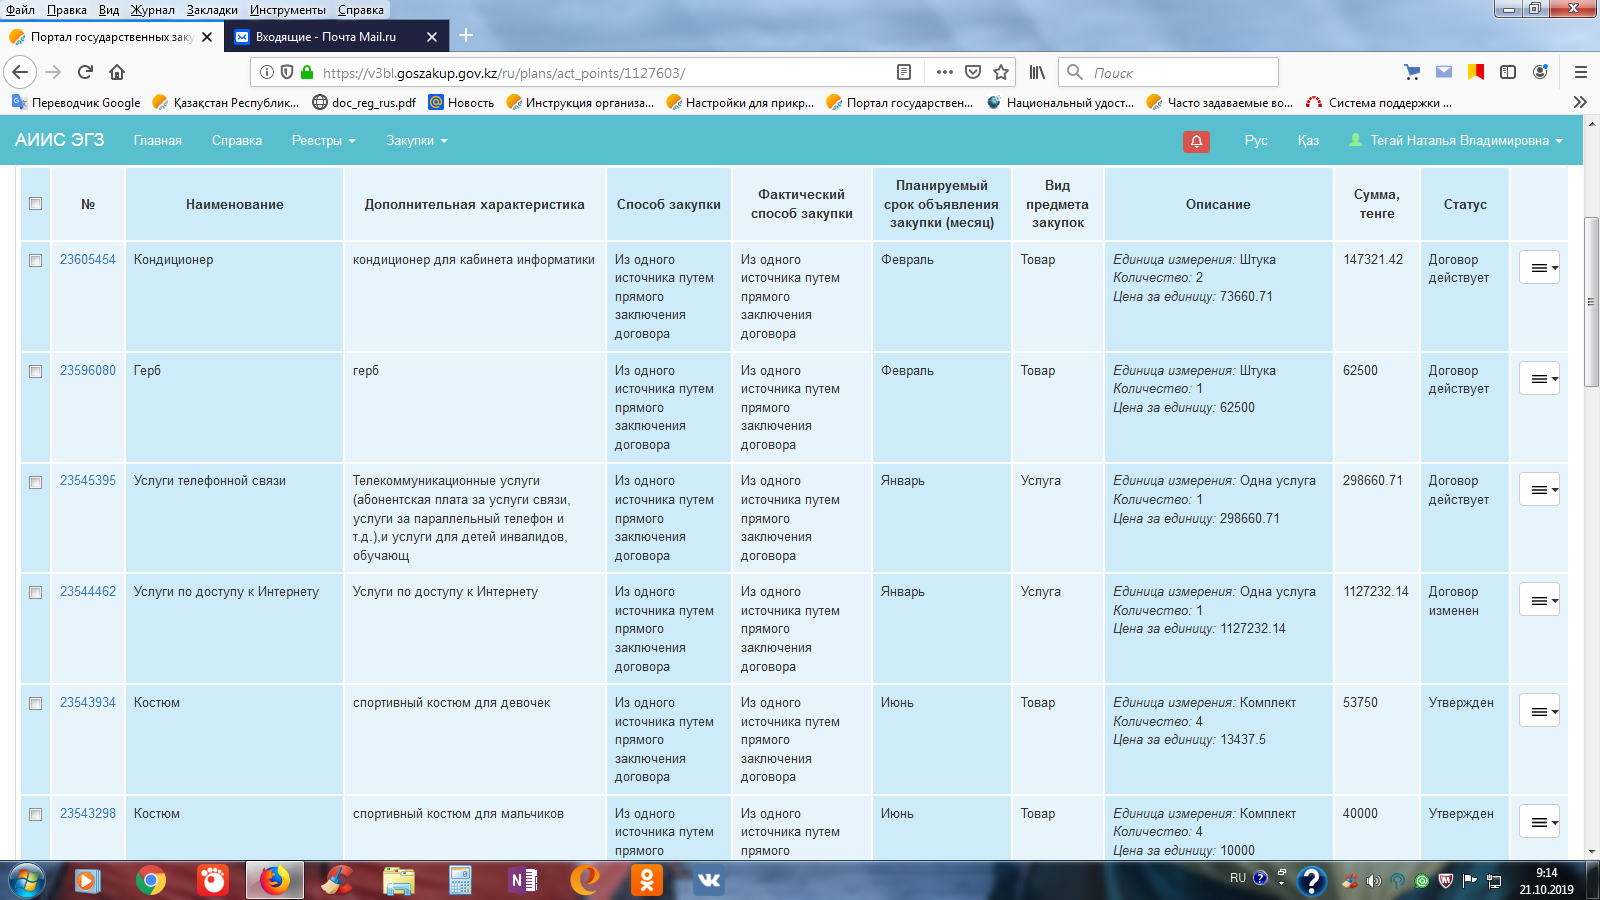Open the Library icon in toolbar
The image size is (1600, 900).
1037,72
